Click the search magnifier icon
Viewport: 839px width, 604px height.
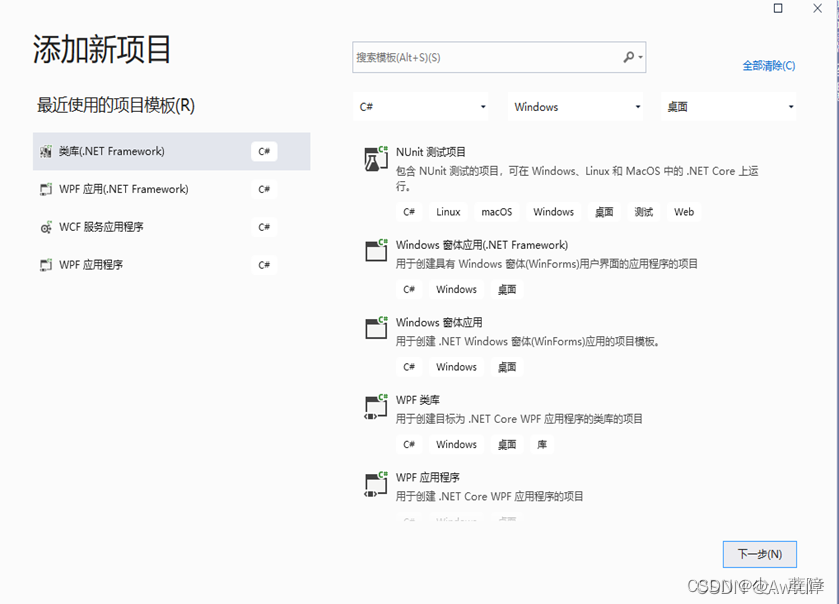coord(628,57)
